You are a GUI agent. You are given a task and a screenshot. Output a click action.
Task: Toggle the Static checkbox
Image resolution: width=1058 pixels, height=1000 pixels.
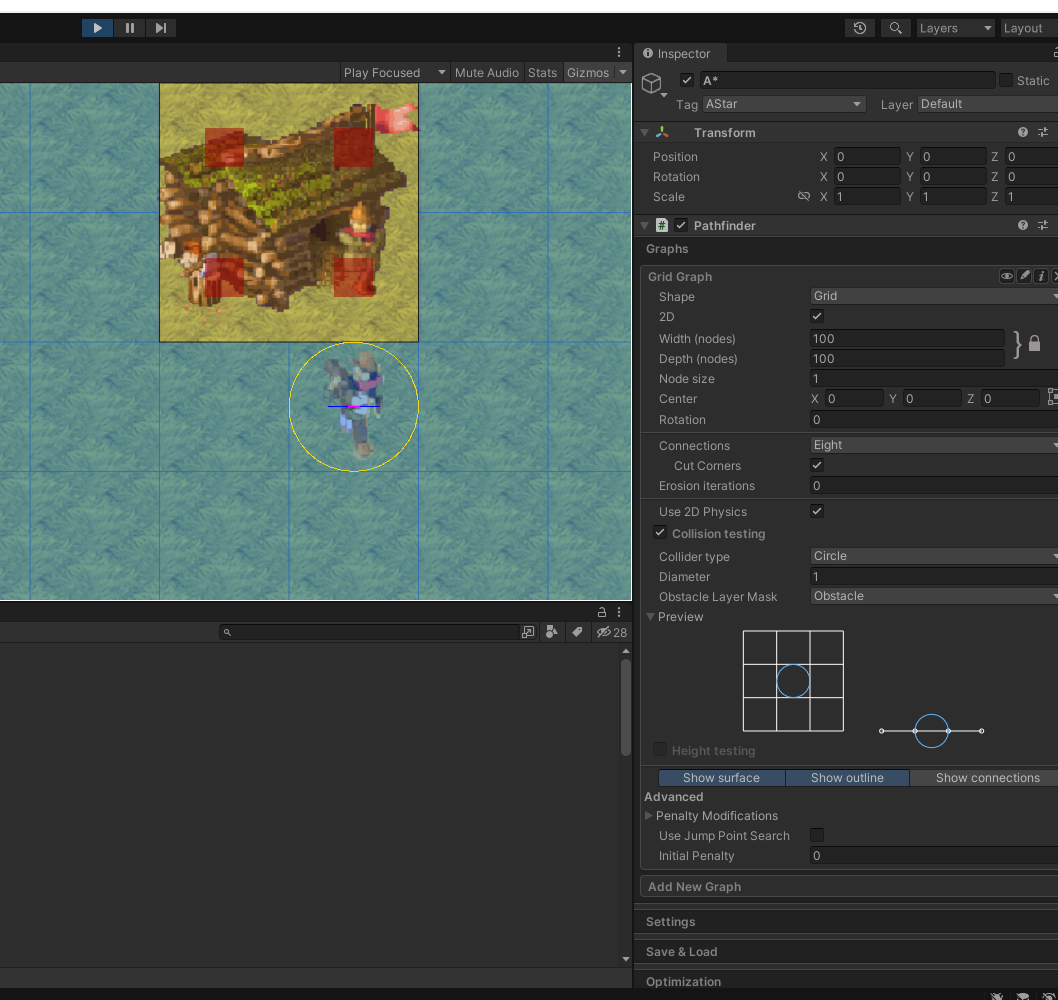1006,80
